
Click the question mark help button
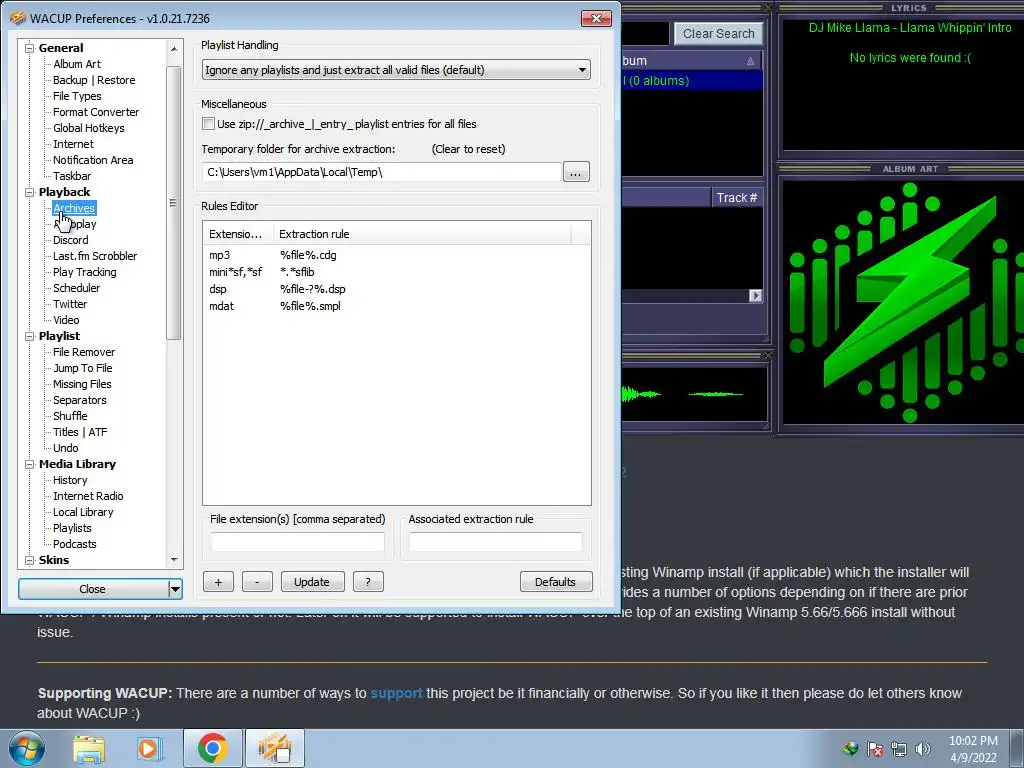click(368, 582)
